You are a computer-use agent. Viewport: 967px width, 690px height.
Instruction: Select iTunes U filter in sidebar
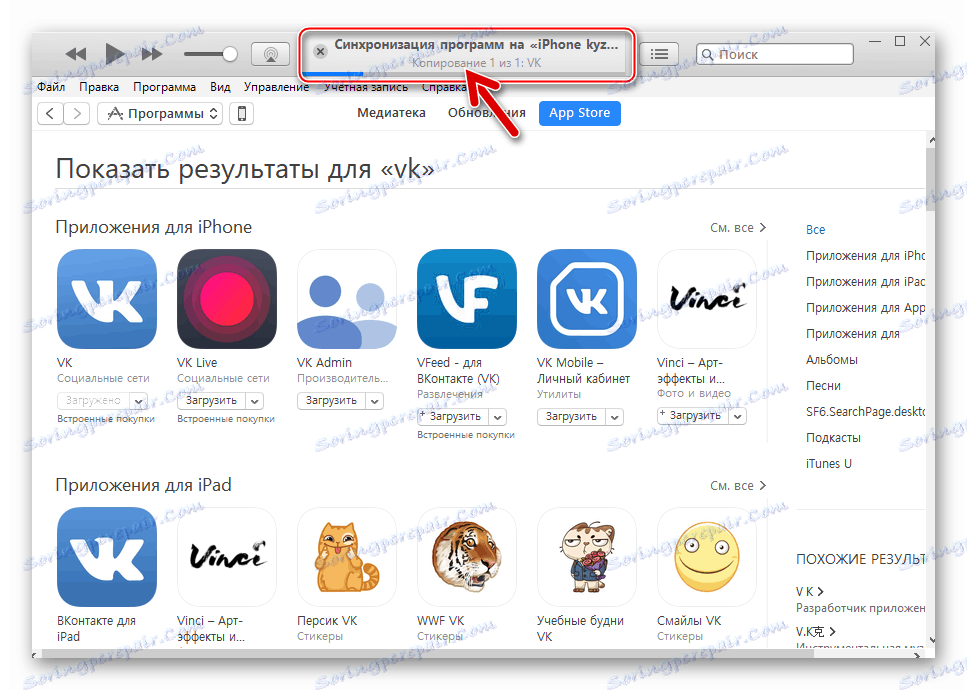[x=828, y=463]
